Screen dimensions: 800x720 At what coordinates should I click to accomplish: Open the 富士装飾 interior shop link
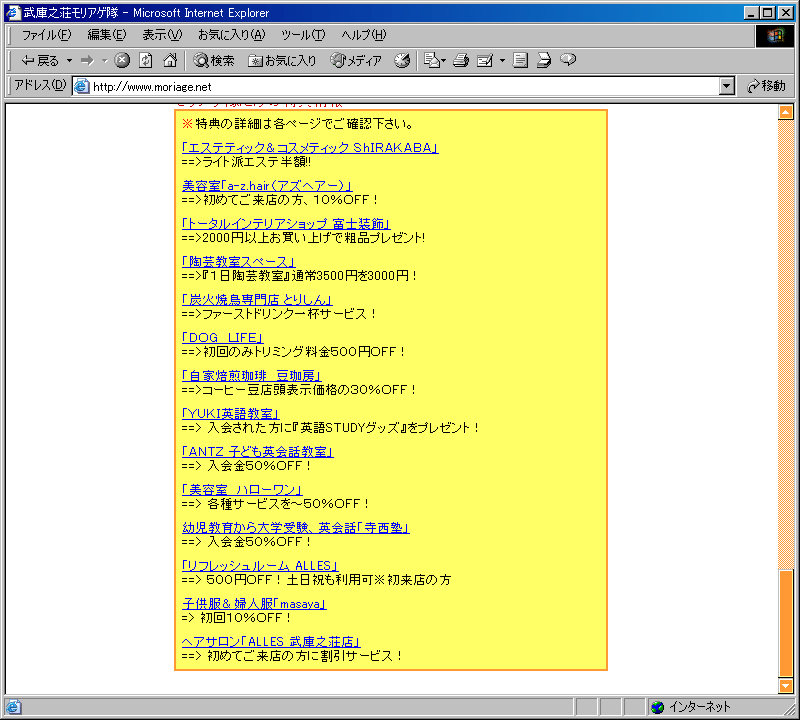(286, 224)
